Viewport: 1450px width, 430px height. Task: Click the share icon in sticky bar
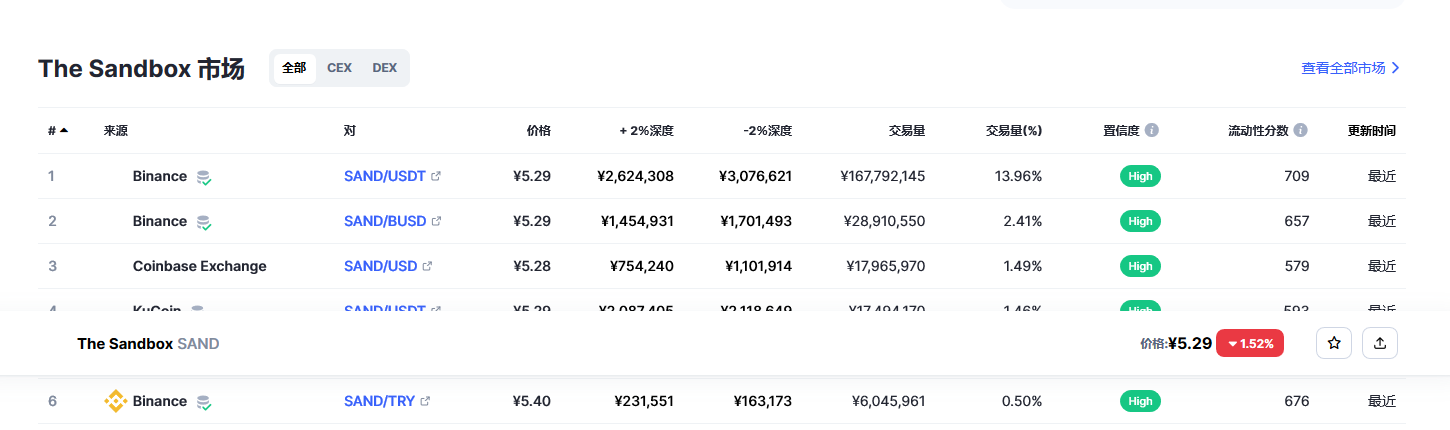pos(1380,343)
